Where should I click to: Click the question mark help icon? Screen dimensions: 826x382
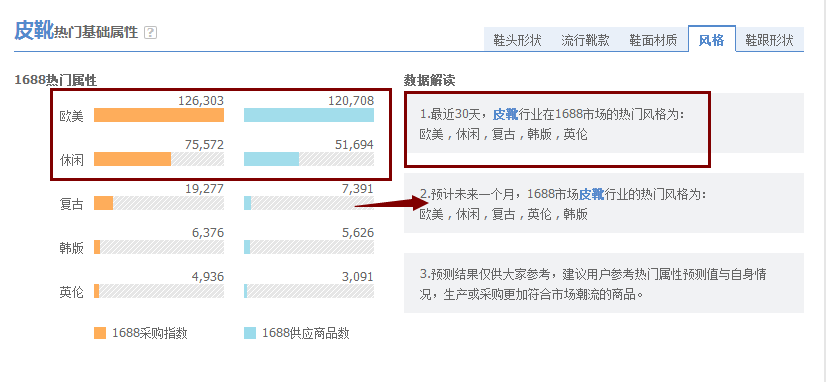[x=150, y=33]
